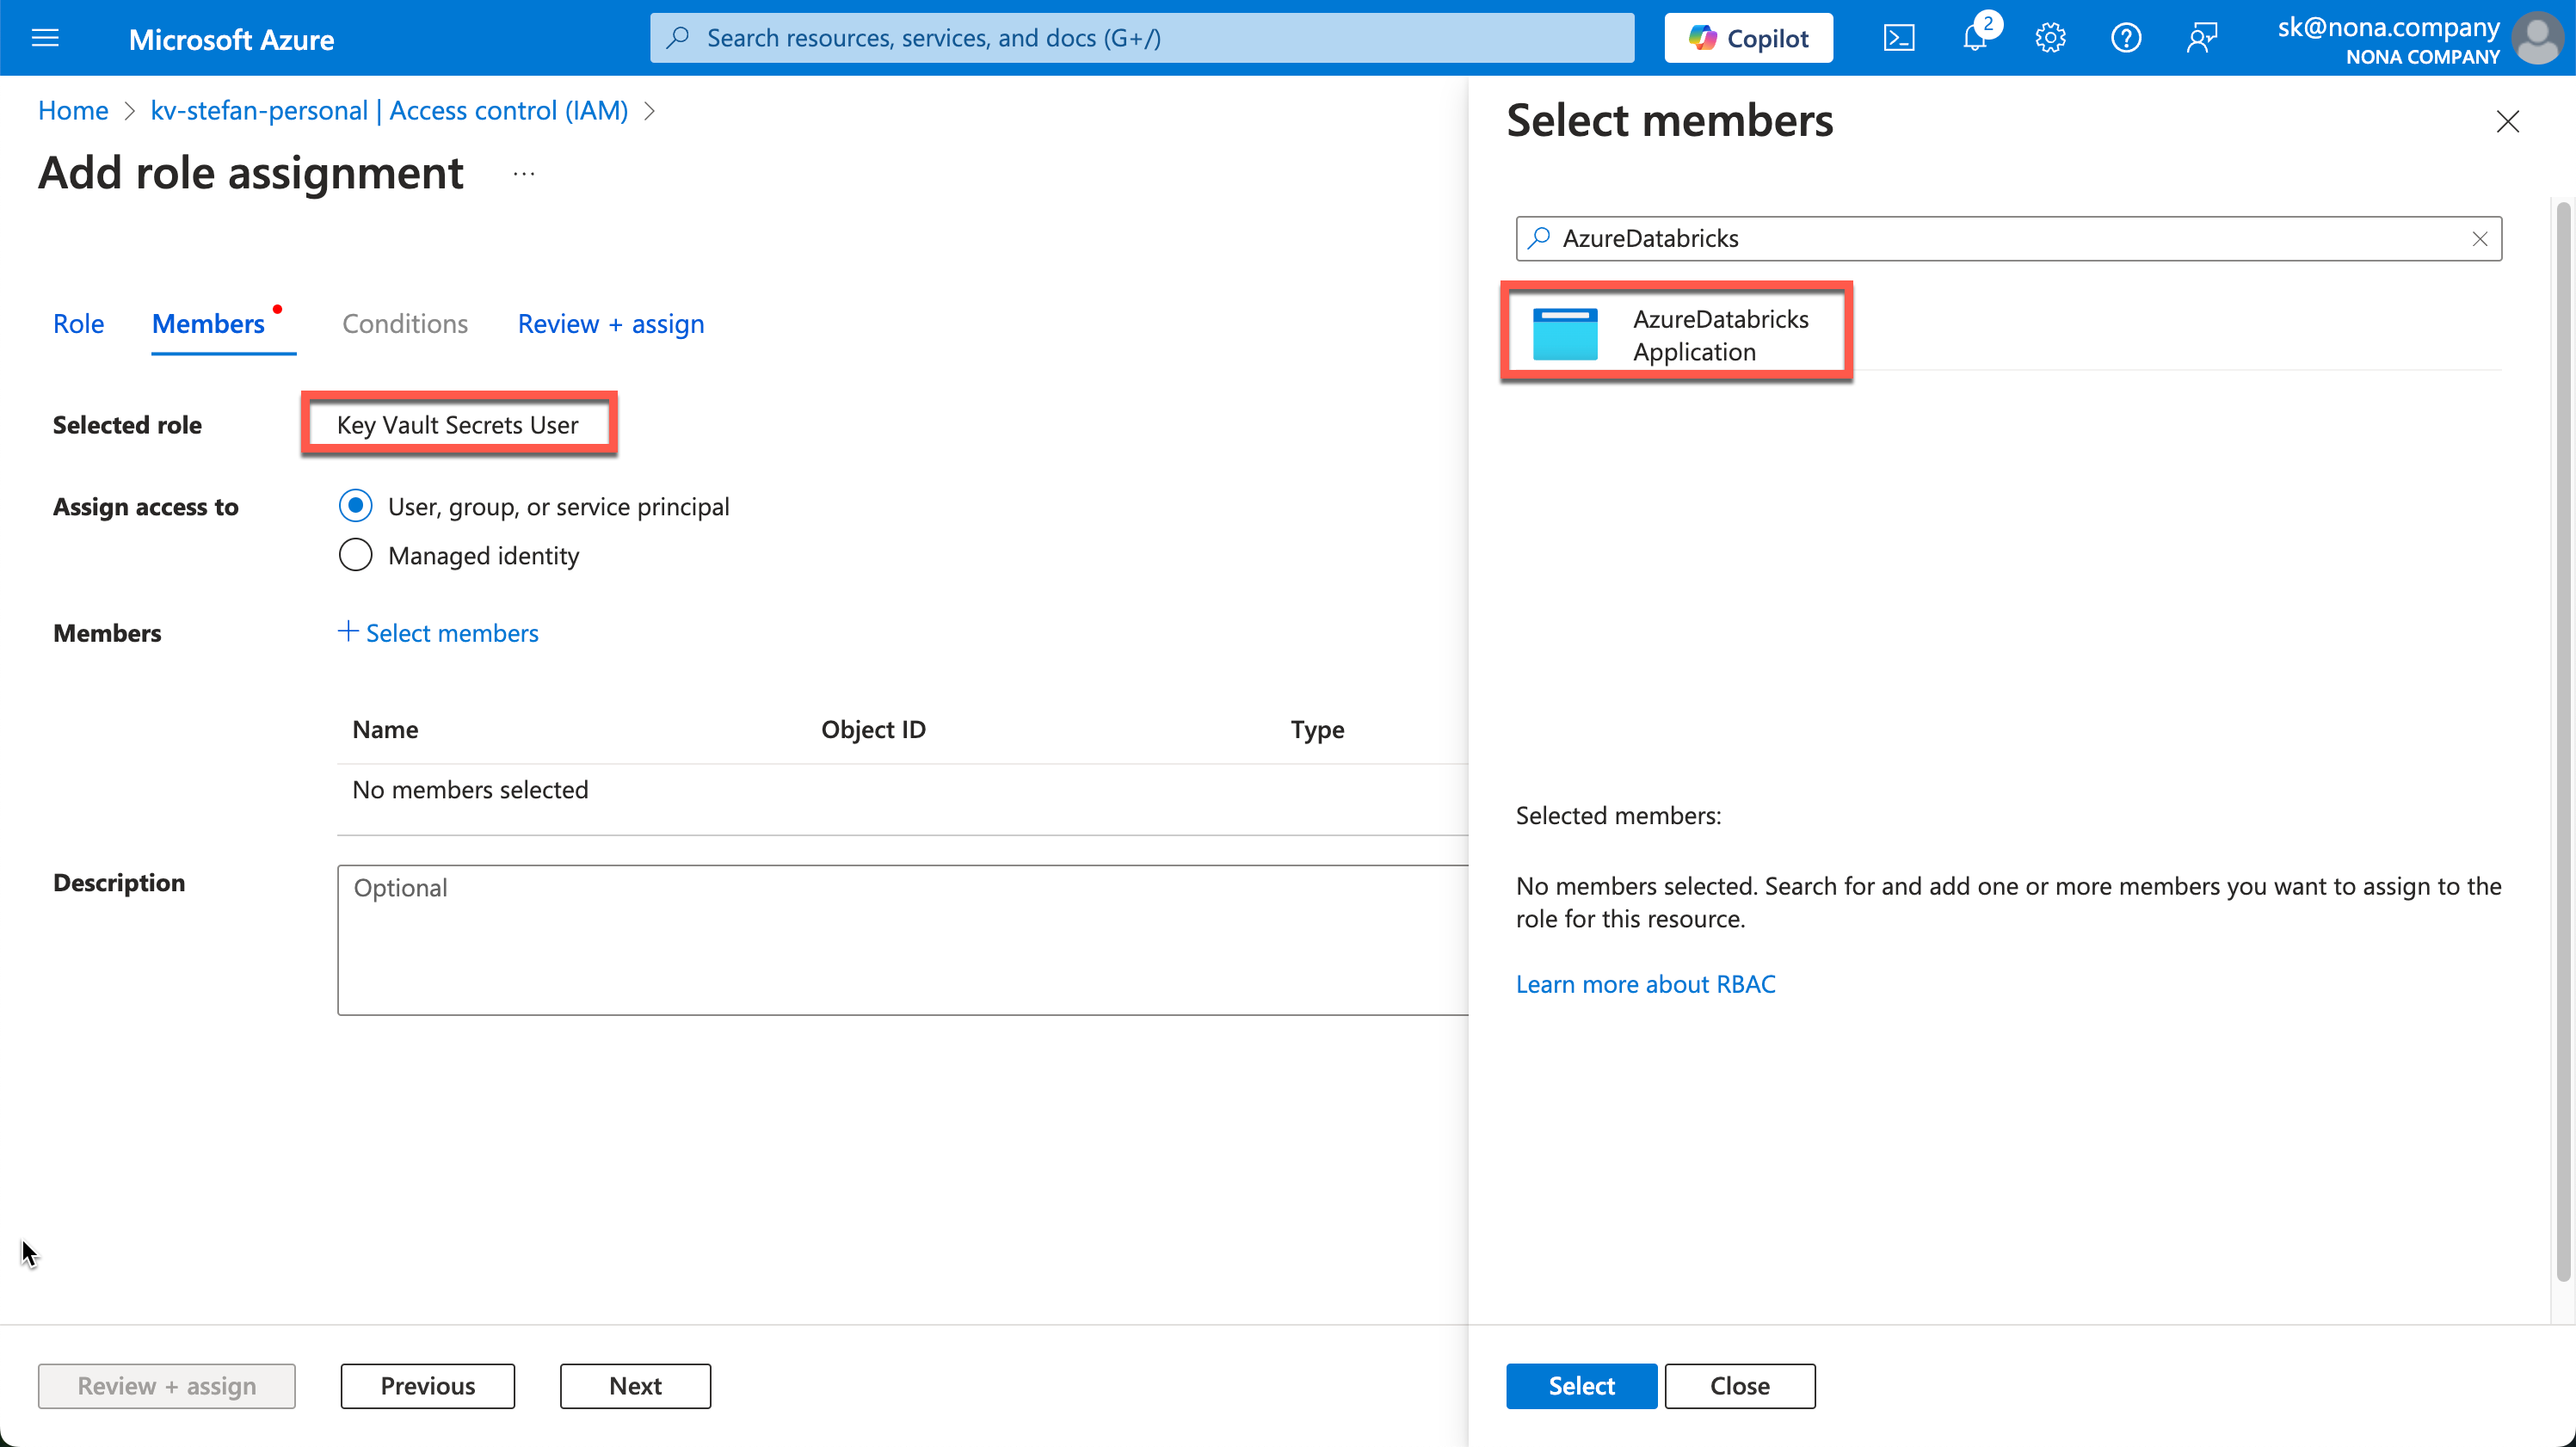Choose the Managed identity radio option

[x=355, y=555]
